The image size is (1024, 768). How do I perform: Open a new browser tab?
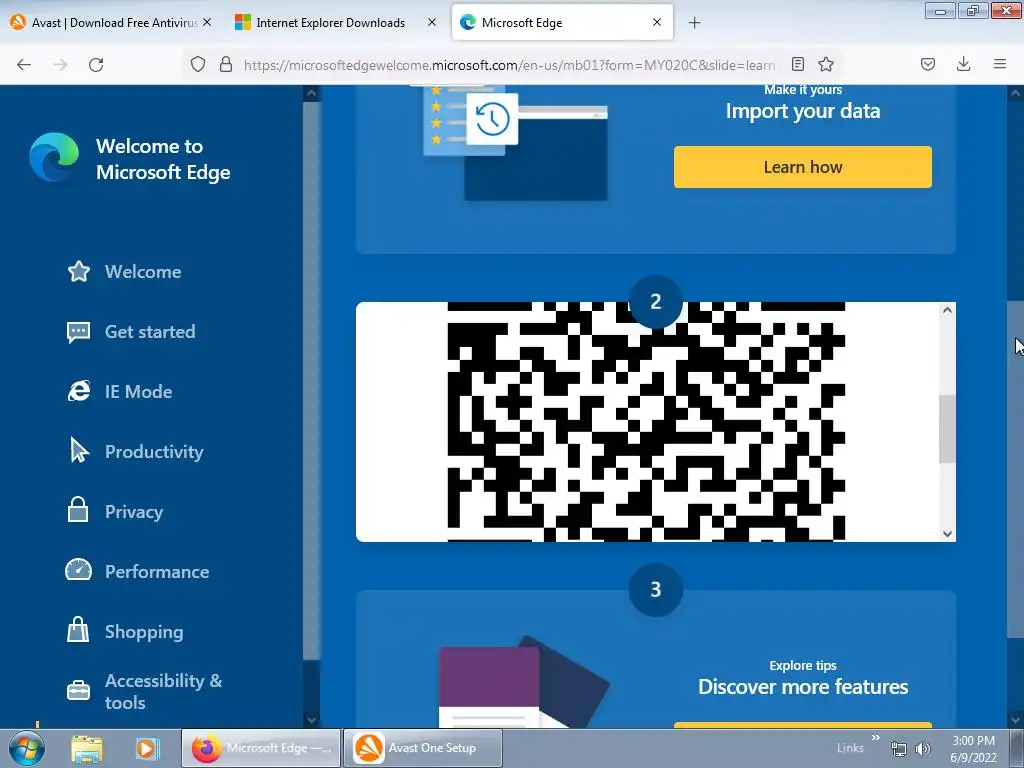[694, 23]
